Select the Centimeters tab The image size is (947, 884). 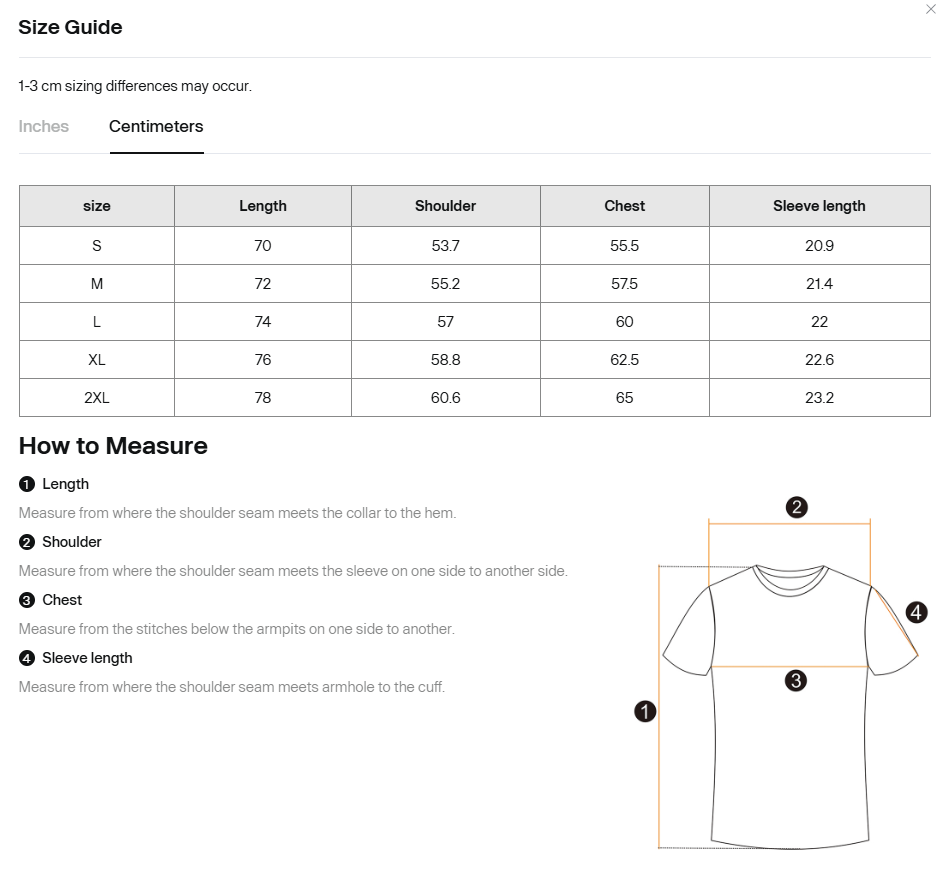coord(156,126)
